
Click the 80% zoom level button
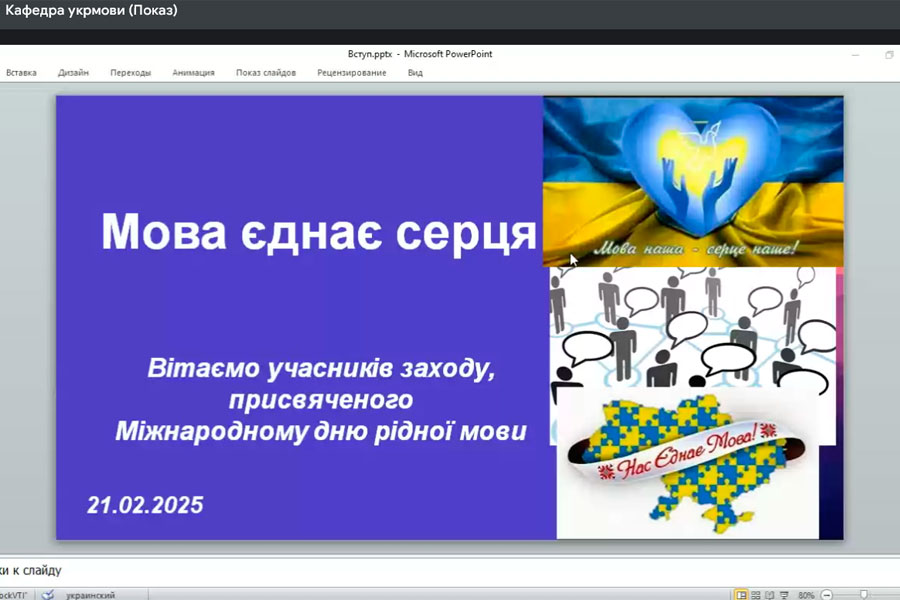pyautogui.click(x=805, y=594)
